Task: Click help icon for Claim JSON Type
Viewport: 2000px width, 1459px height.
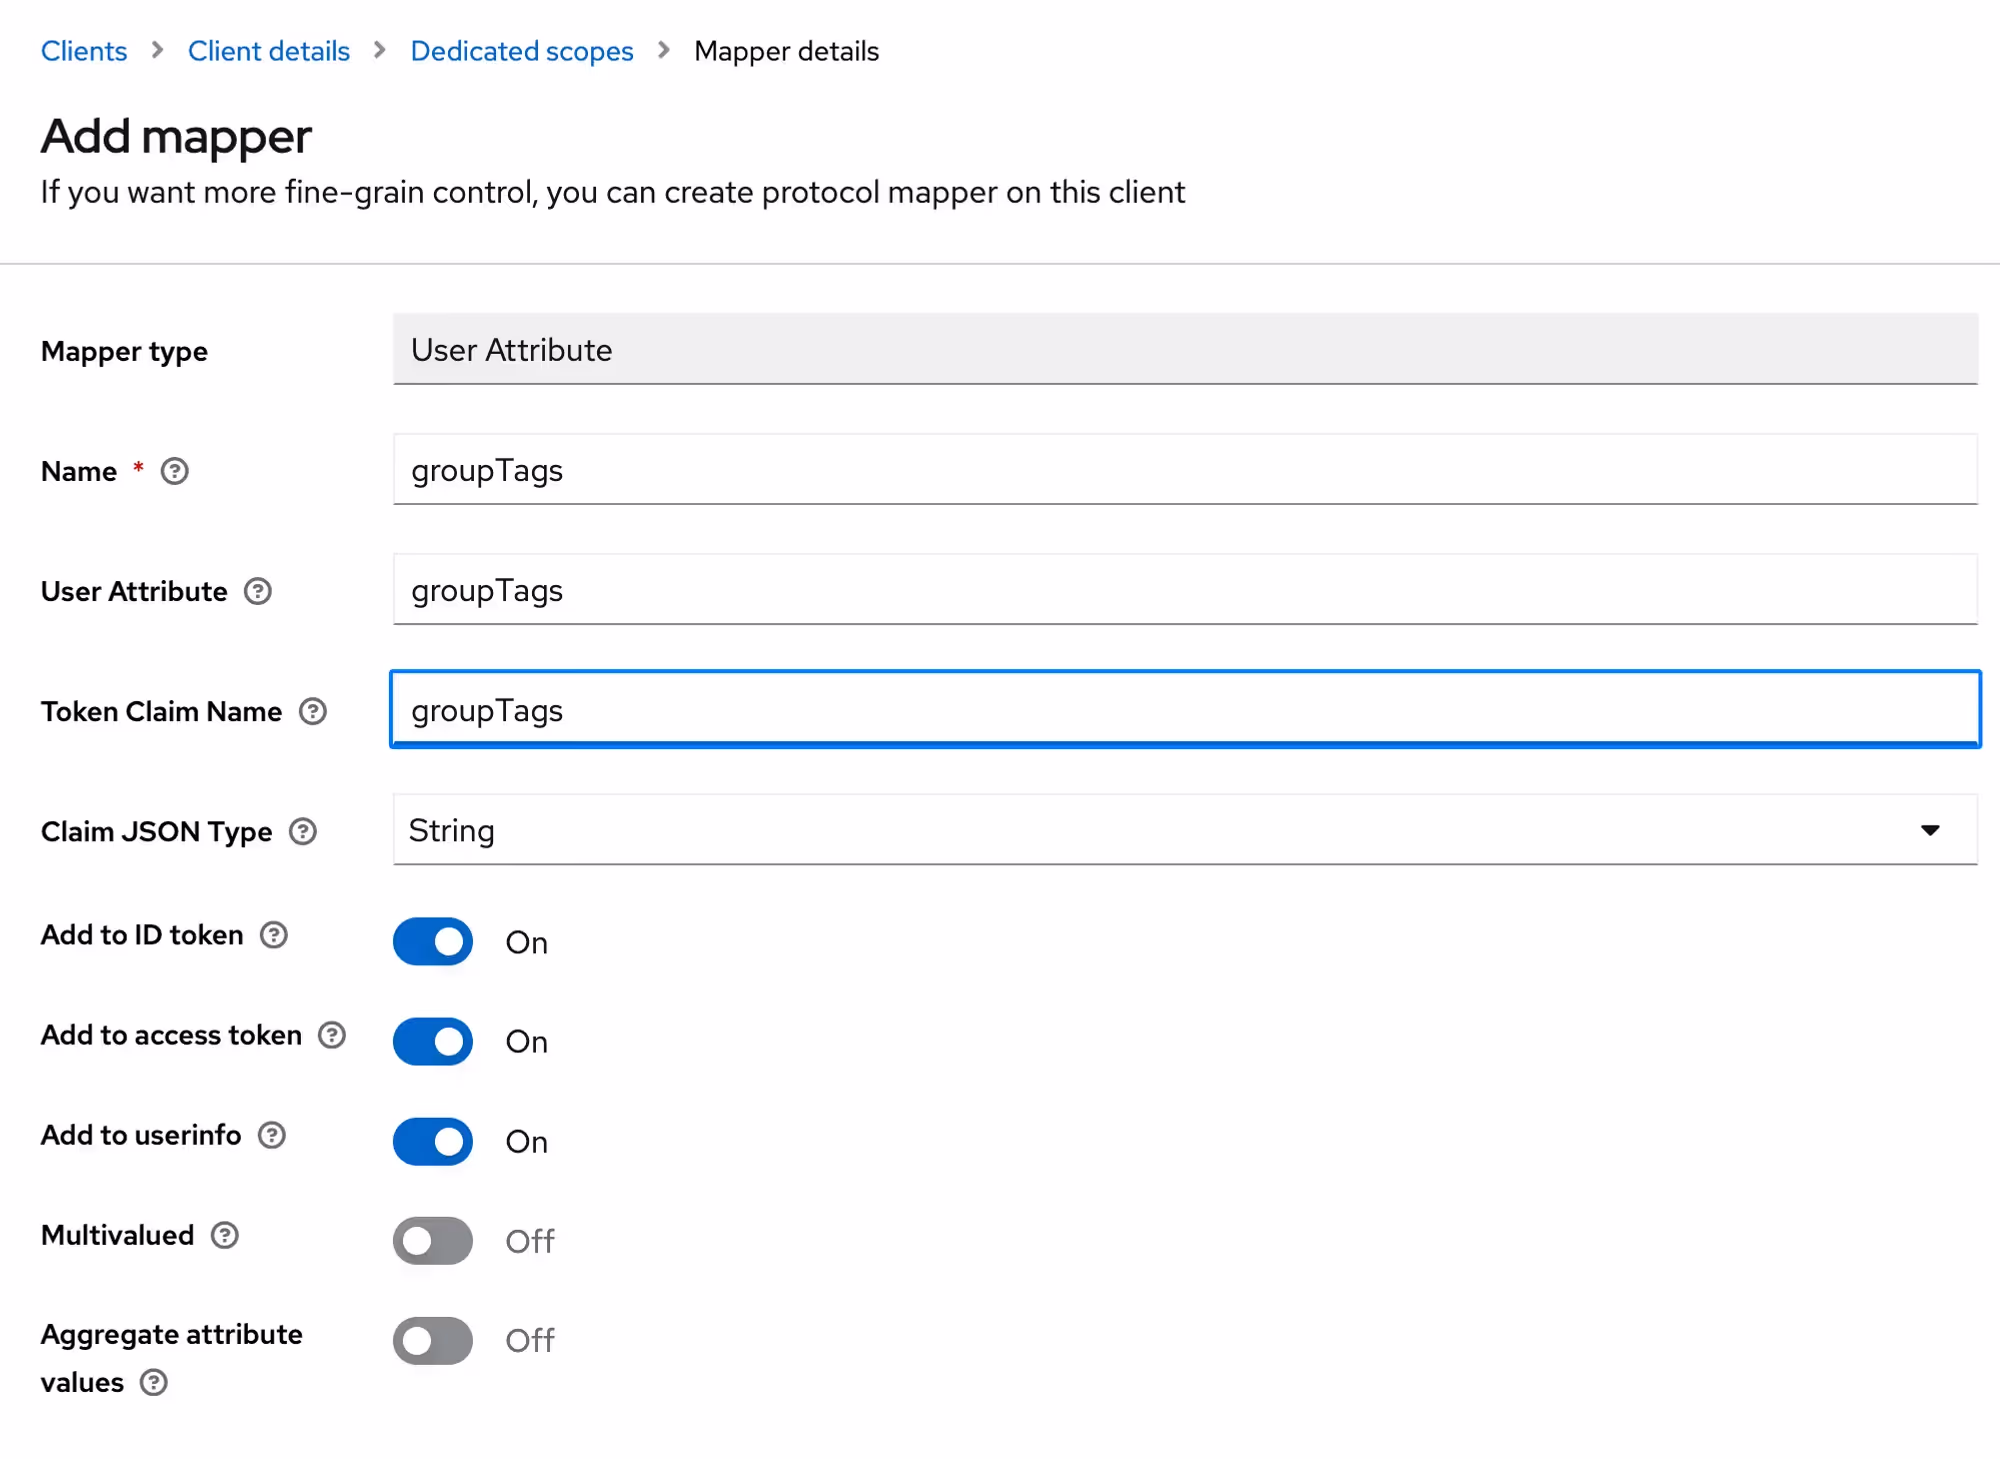Action: 303,831
